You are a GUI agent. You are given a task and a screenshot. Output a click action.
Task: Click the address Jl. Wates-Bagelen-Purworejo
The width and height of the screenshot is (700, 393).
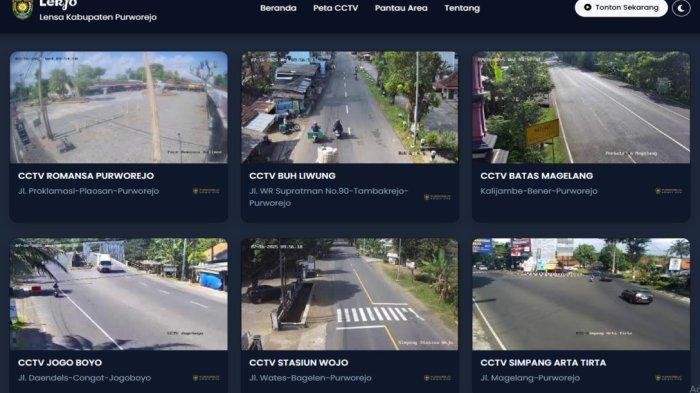(x=310, y=378)
